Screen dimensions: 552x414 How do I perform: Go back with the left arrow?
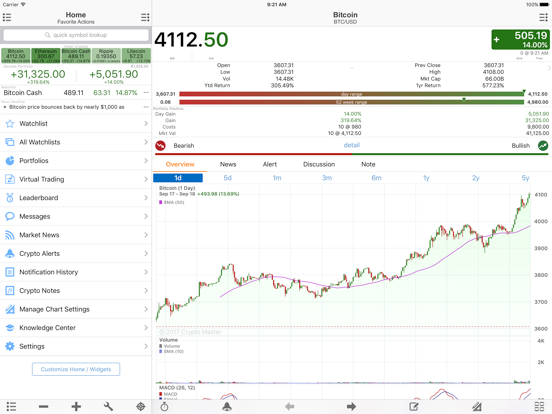pos(289,407)
